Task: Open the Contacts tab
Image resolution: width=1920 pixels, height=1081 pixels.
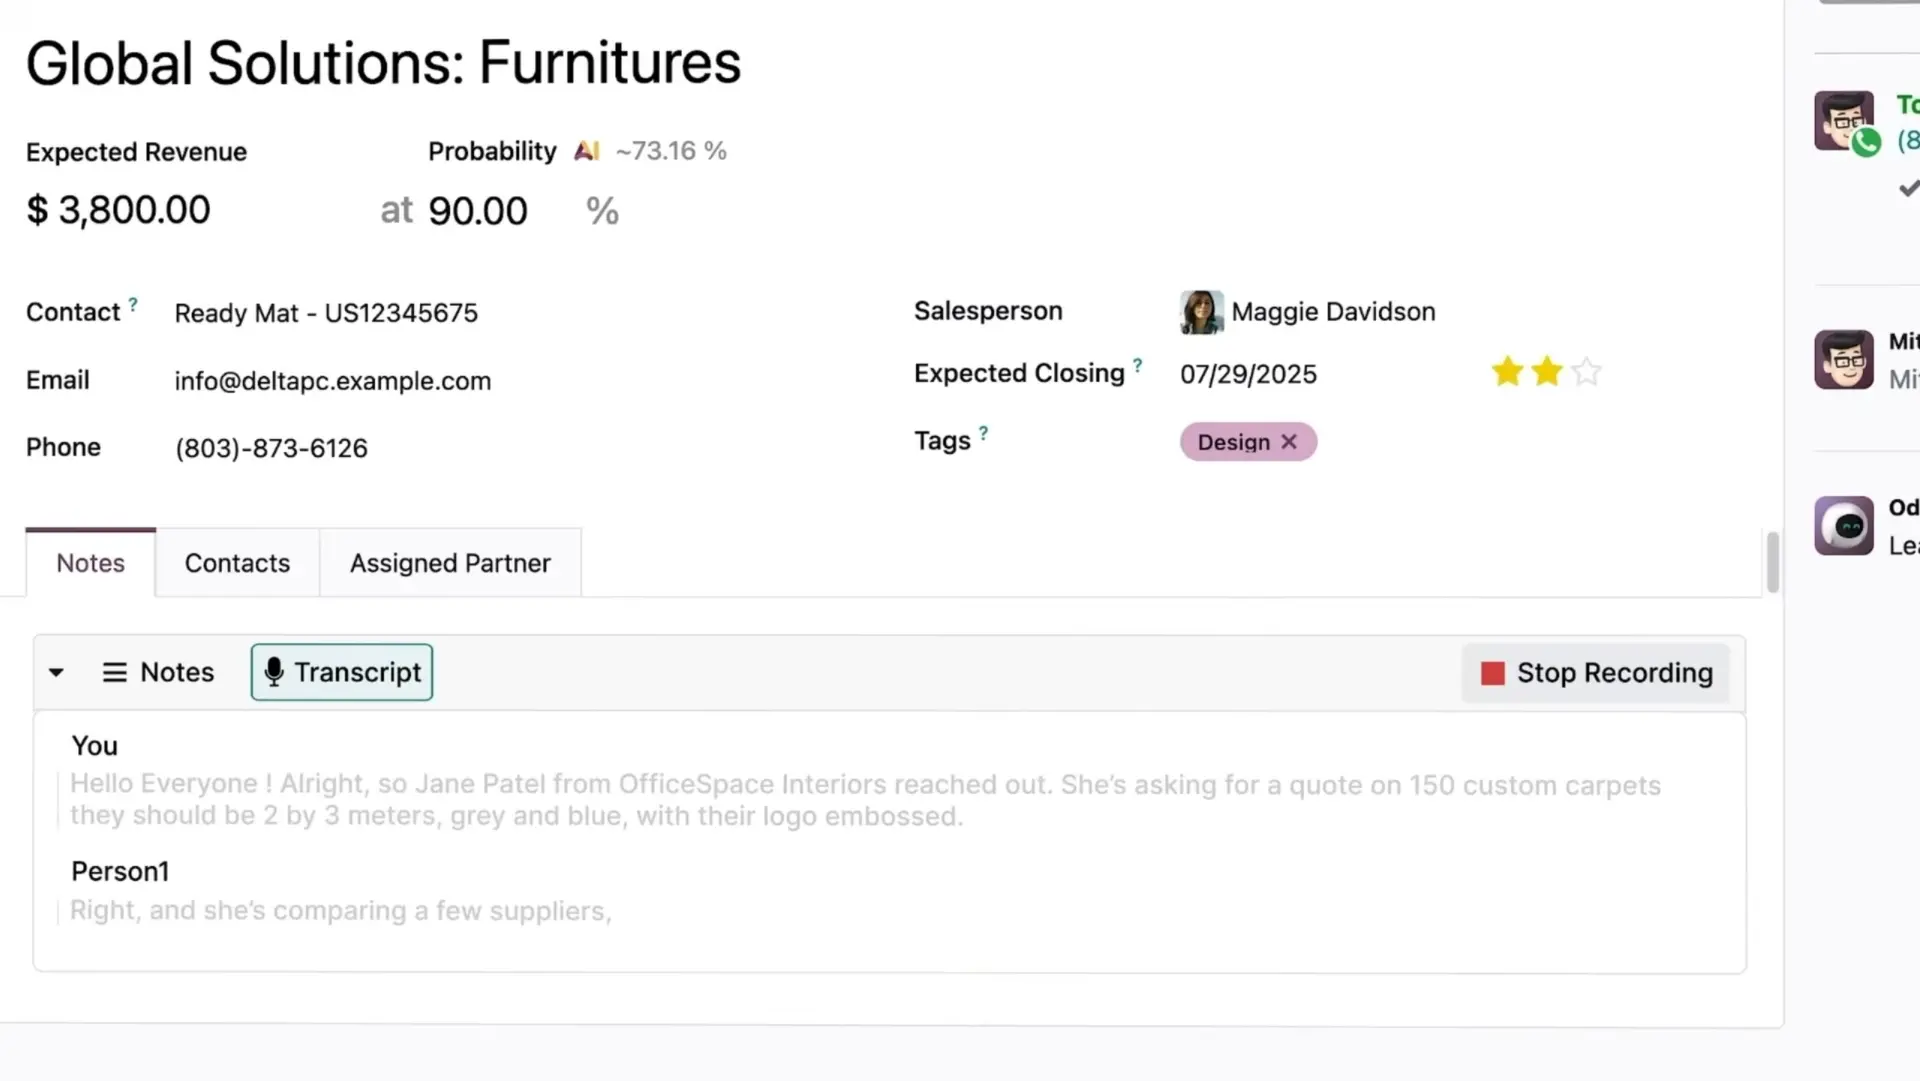Action: coord(237,563)
